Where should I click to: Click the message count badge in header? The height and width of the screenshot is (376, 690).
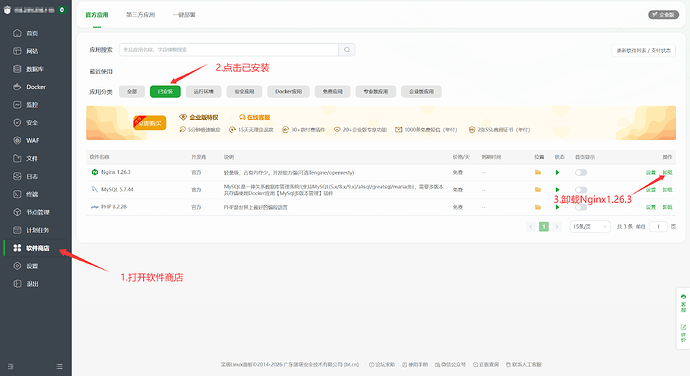click(62, 10)
